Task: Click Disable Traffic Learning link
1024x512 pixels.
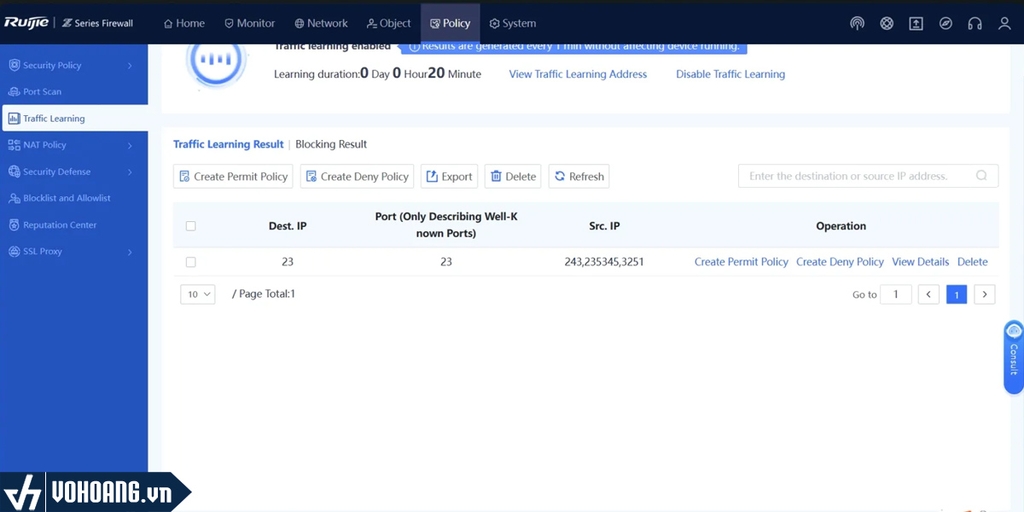Action: (x=730, y=74)
